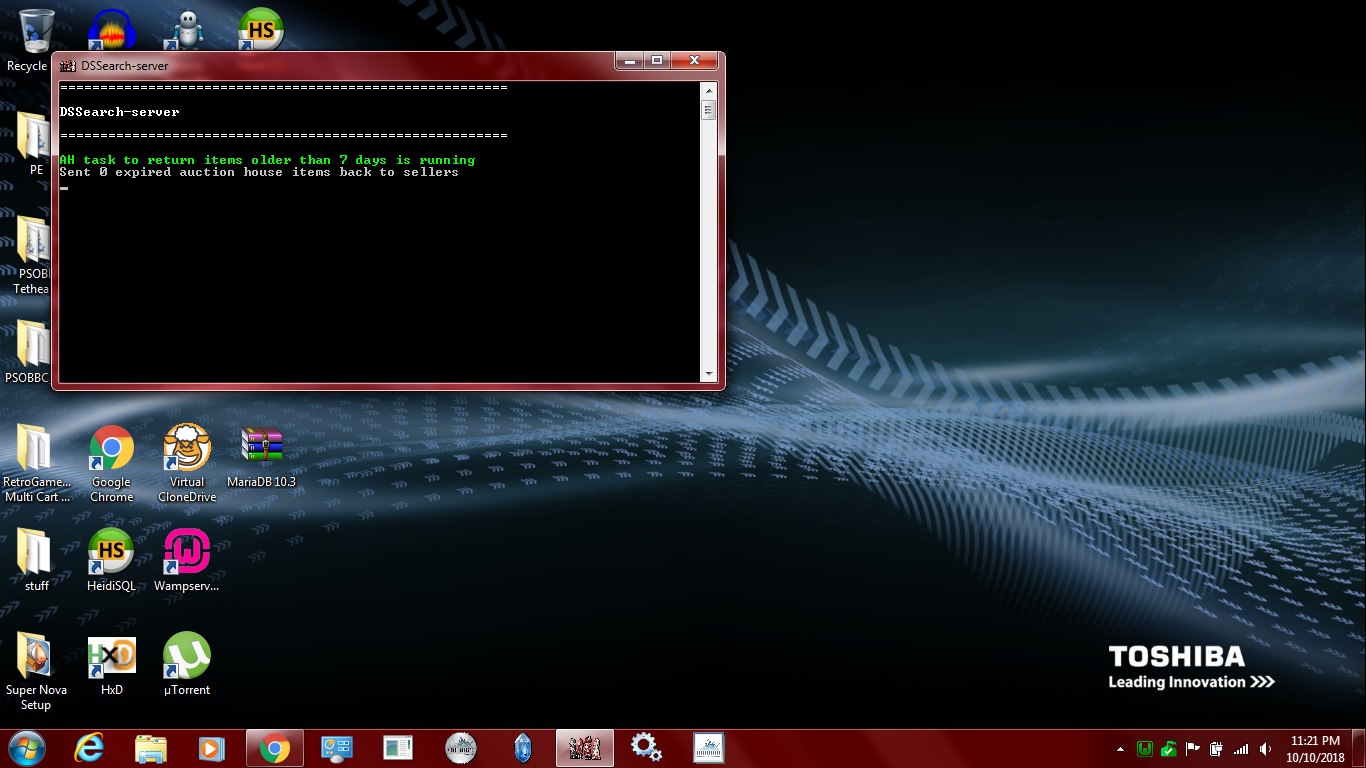The image size is (1366, 768).
Task: Select the RetroGame Multi Cart folder
Action: pos(36,449)
